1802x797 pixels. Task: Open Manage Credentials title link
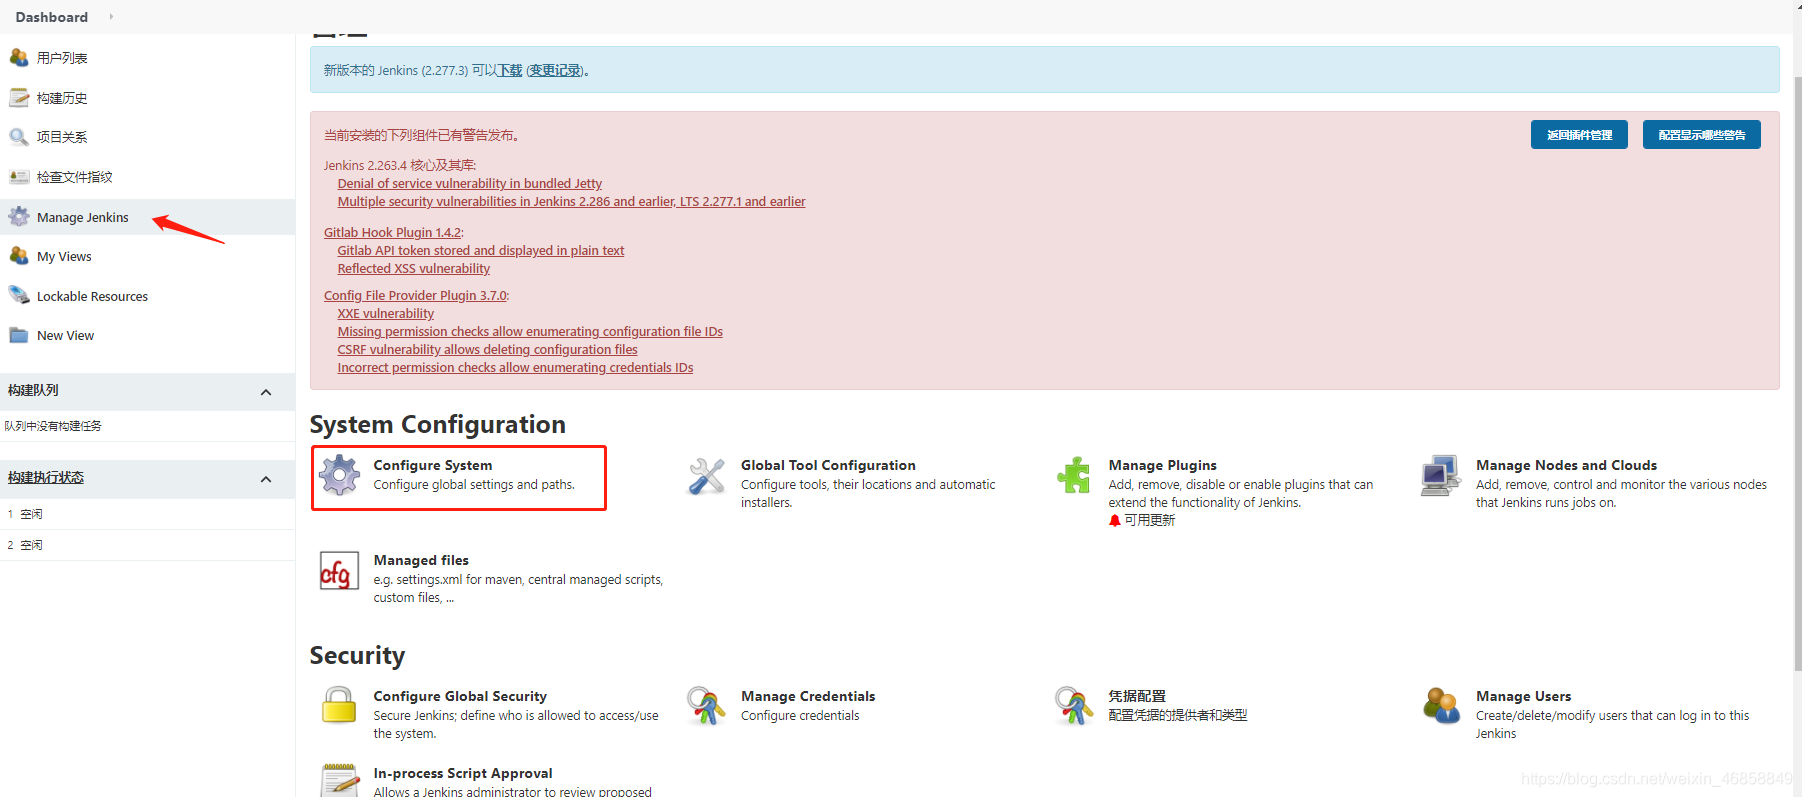[808, 696]
